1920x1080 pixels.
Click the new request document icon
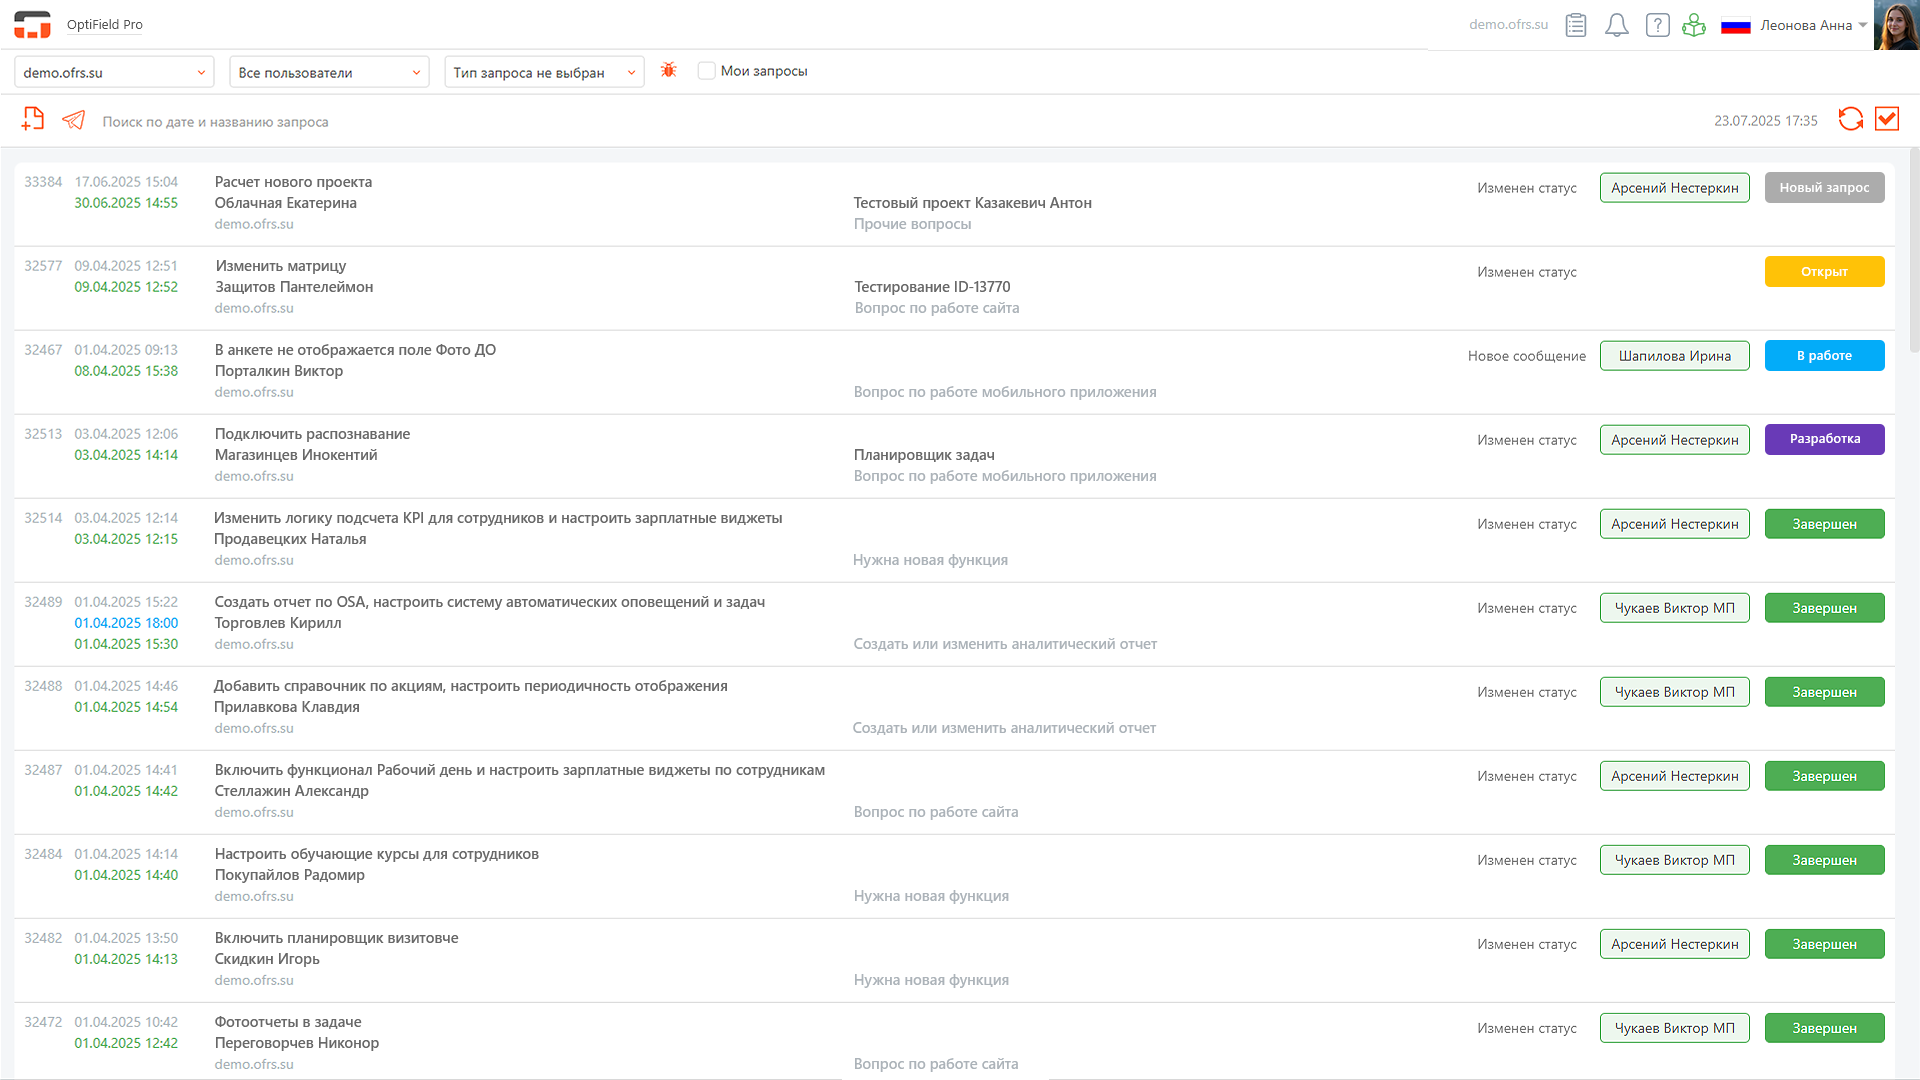click(x=33, y=120)
